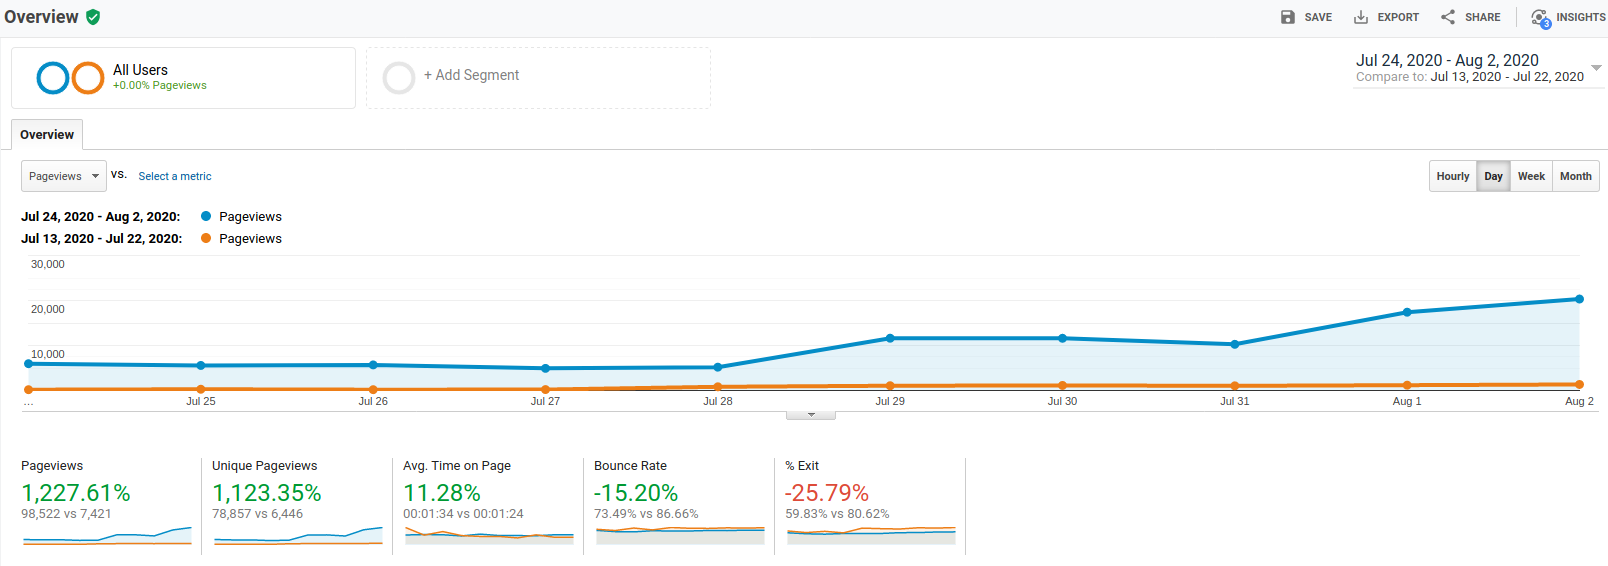
Task: Switch chart to Week view
Action: 1531,176
